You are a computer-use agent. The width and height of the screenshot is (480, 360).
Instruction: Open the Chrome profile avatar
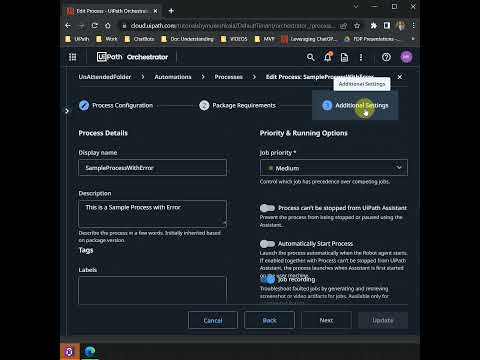(x=400, y=25)
